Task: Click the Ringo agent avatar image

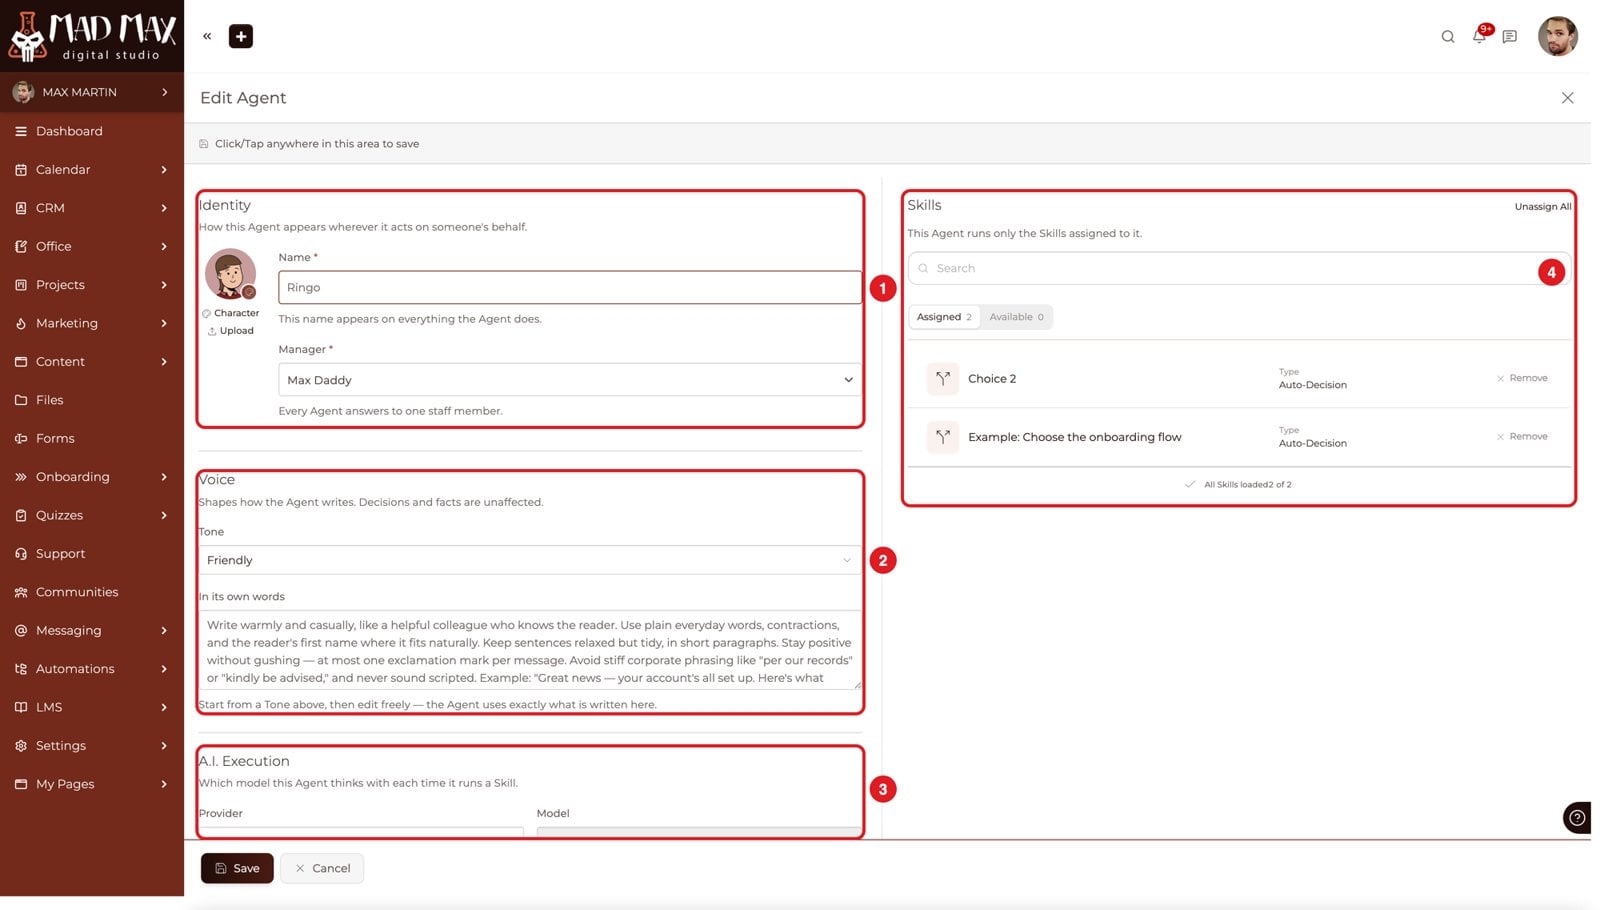Action: pos(230,274)
